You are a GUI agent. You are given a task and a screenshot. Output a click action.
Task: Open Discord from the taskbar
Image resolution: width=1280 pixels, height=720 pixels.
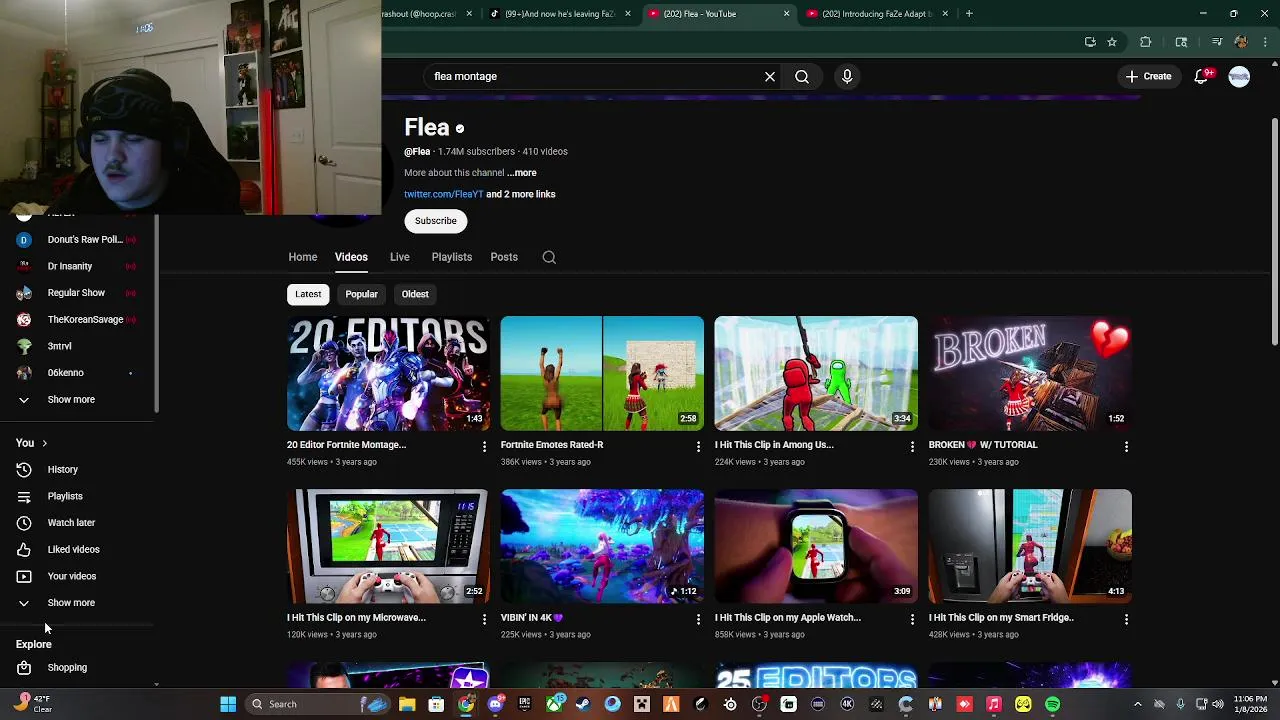coord(495,704)
